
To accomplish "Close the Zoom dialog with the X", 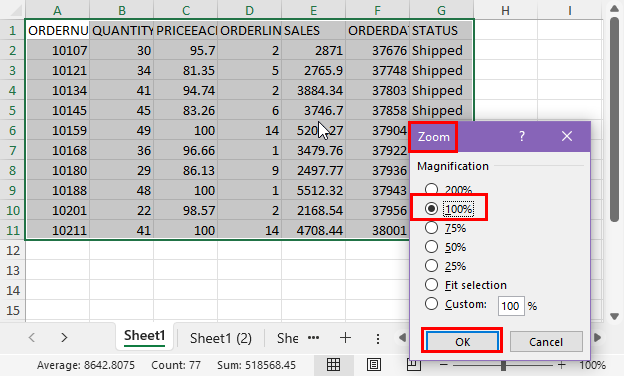I will coord(567,136).
